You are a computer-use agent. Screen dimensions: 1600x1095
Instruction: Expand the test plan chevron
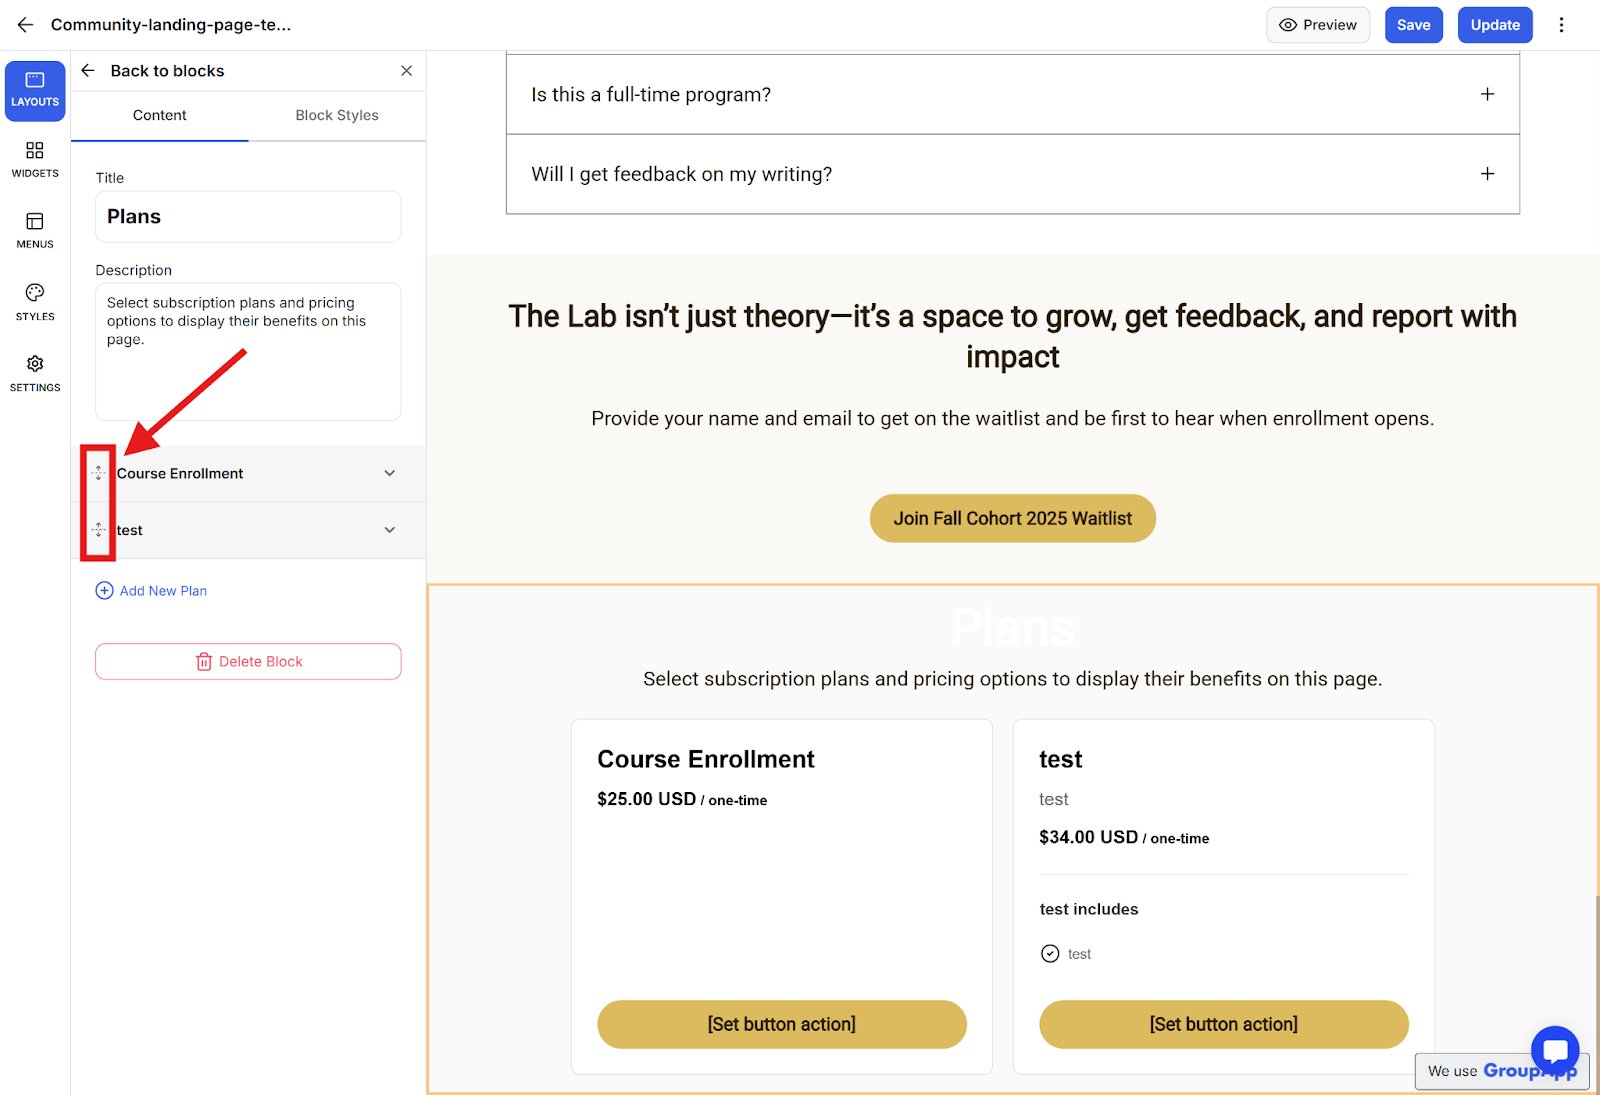click(x=390, y=530)
